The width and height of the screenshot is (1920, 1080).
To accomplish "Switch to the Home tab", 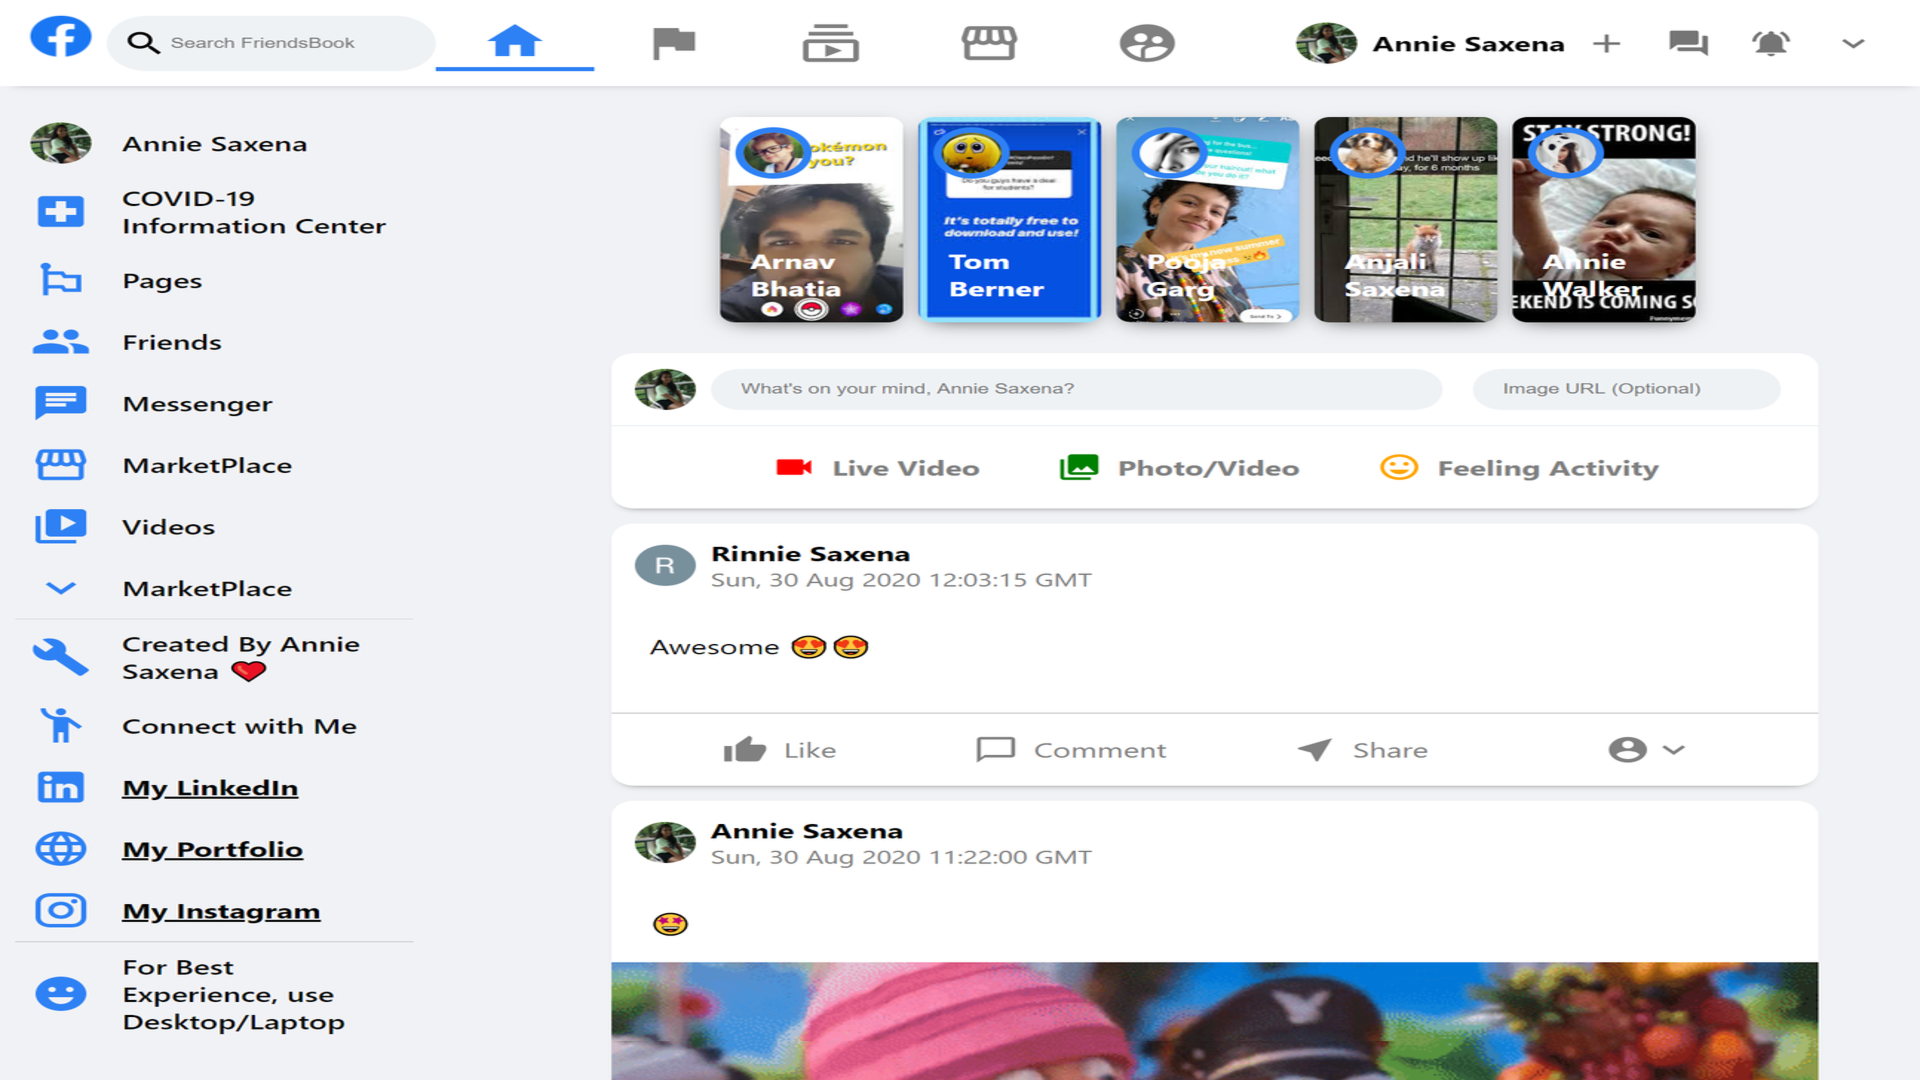I will (514, 43).
